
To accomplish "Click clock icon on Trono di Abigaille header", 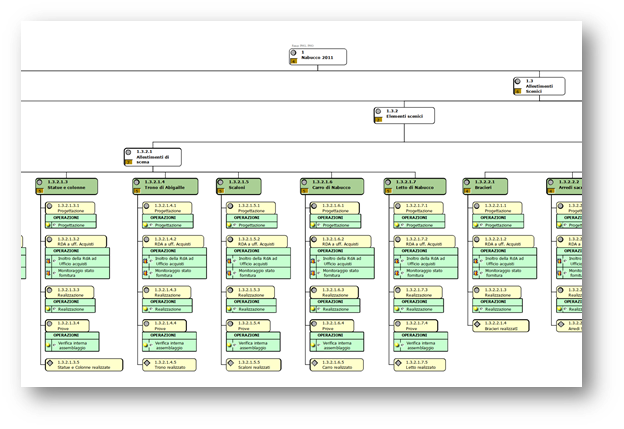I will (x=137, y=183).
